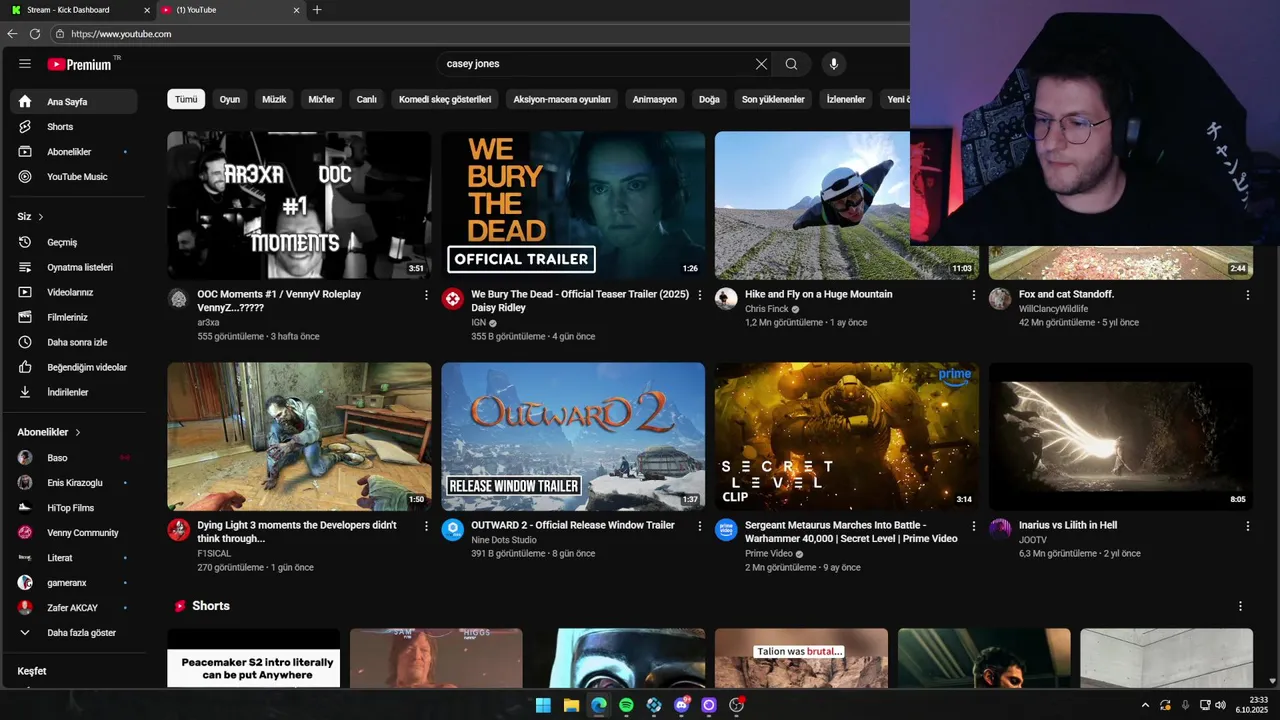Open the Venny Community subscription channel
Viewport: 1280px width, 720px height.
point(74,533)
